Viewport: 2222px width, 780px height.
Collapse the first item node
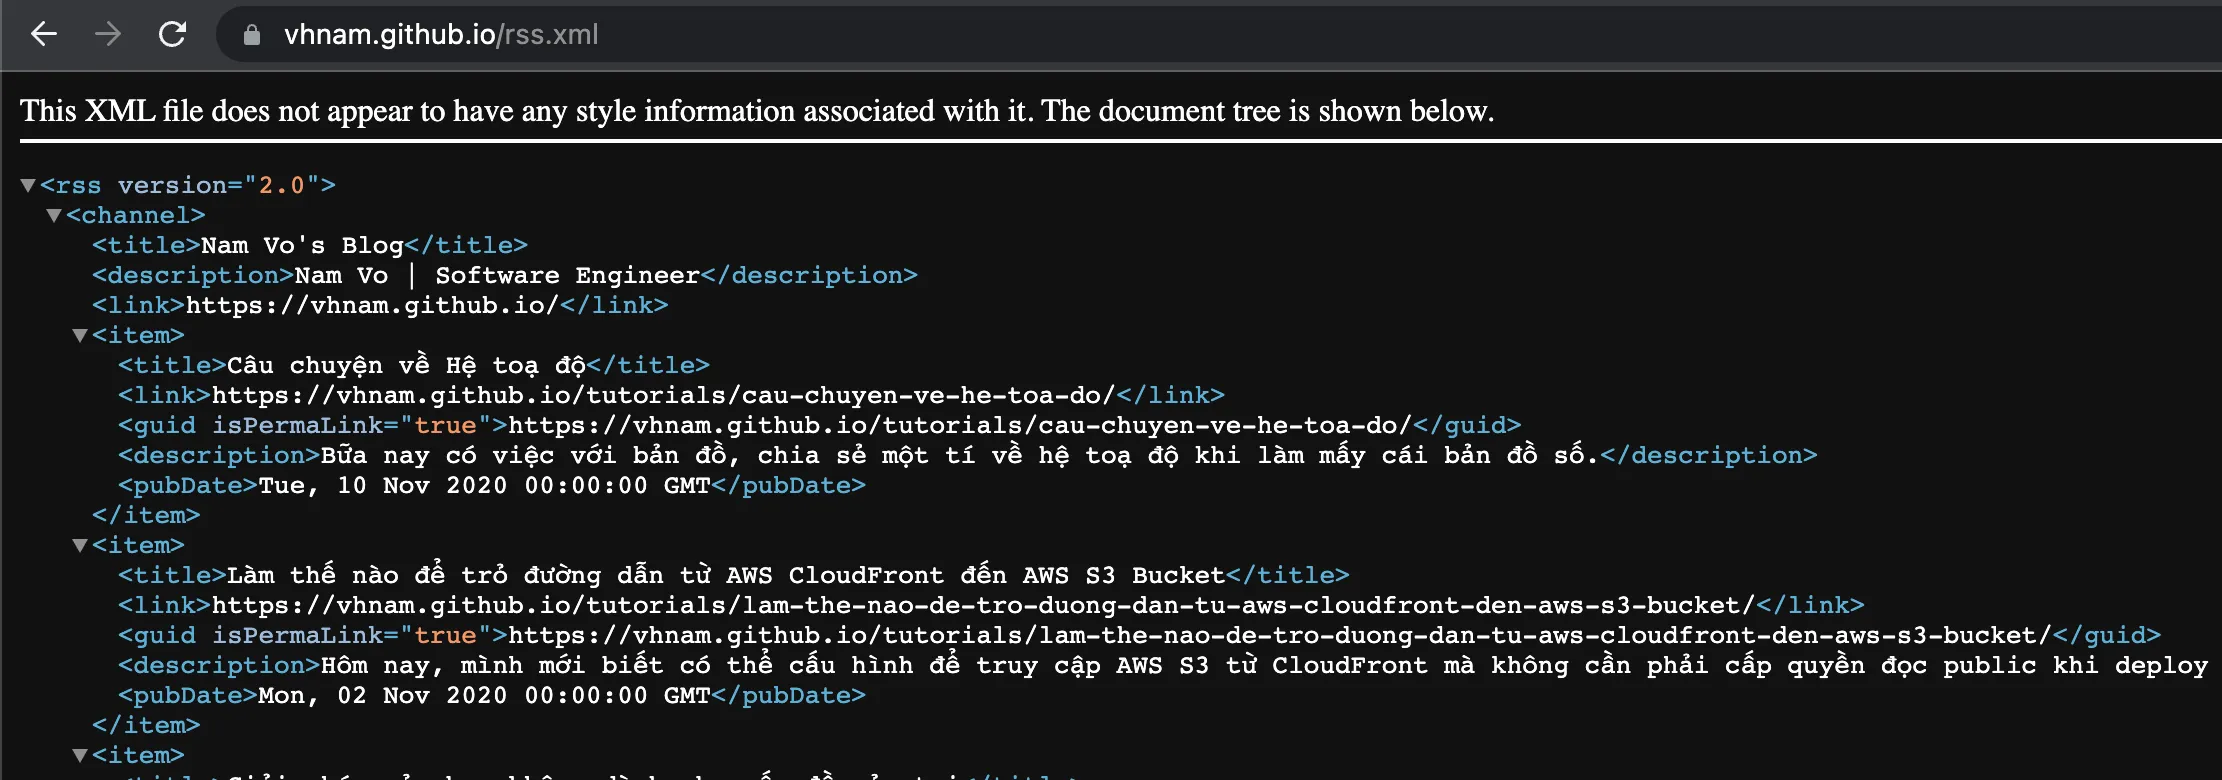click(80, 336)
